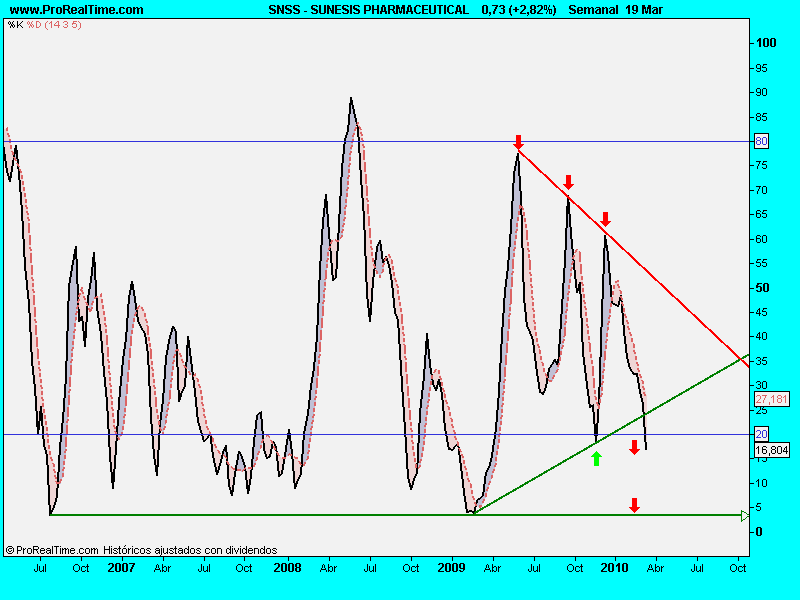Click the 19 Mar date label
The image size is (800, 600).
coord(644,10)
